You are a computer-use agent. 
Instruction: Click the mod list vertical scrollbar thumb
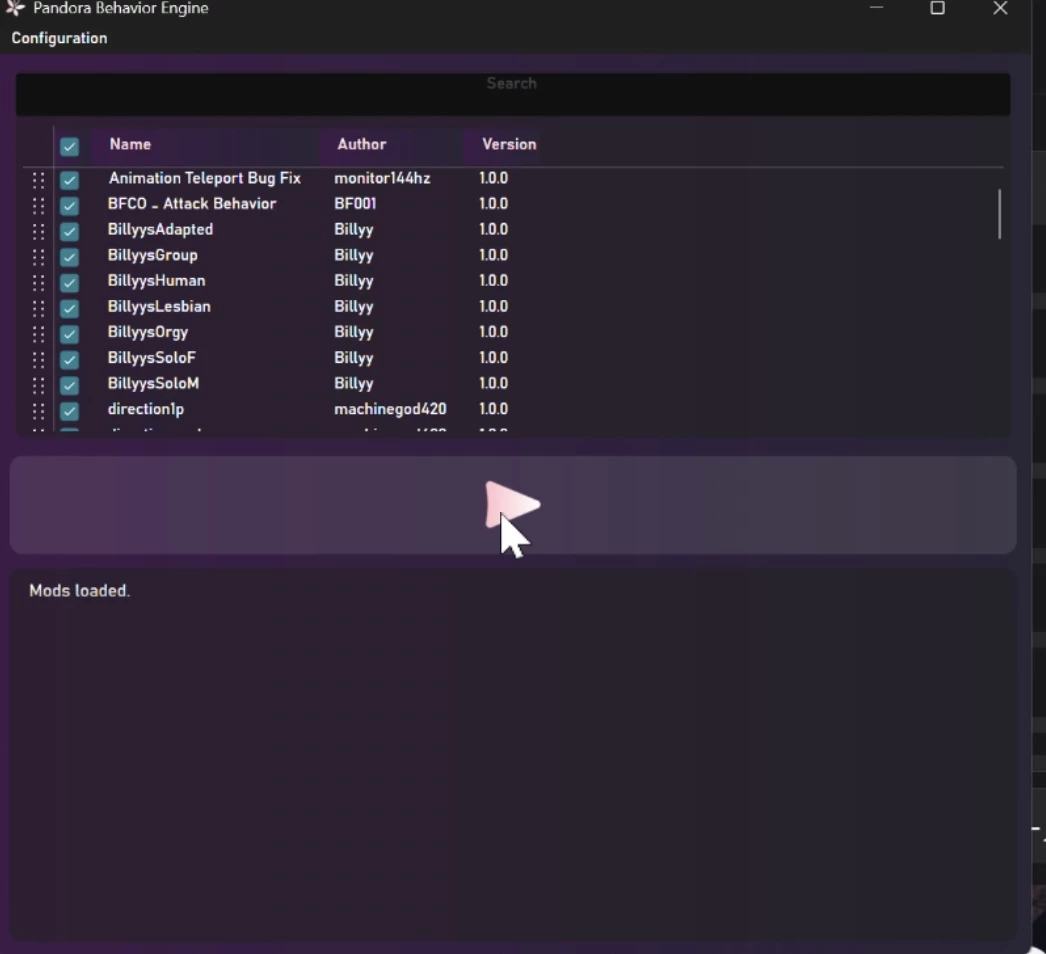[x=999, y=213]
